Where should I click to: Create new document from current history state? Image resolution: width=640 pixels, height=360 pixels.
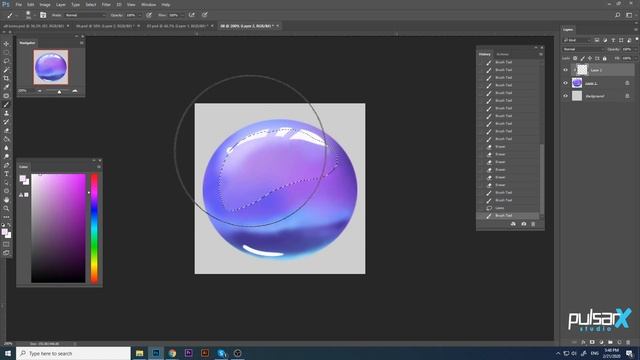[513, 224]
